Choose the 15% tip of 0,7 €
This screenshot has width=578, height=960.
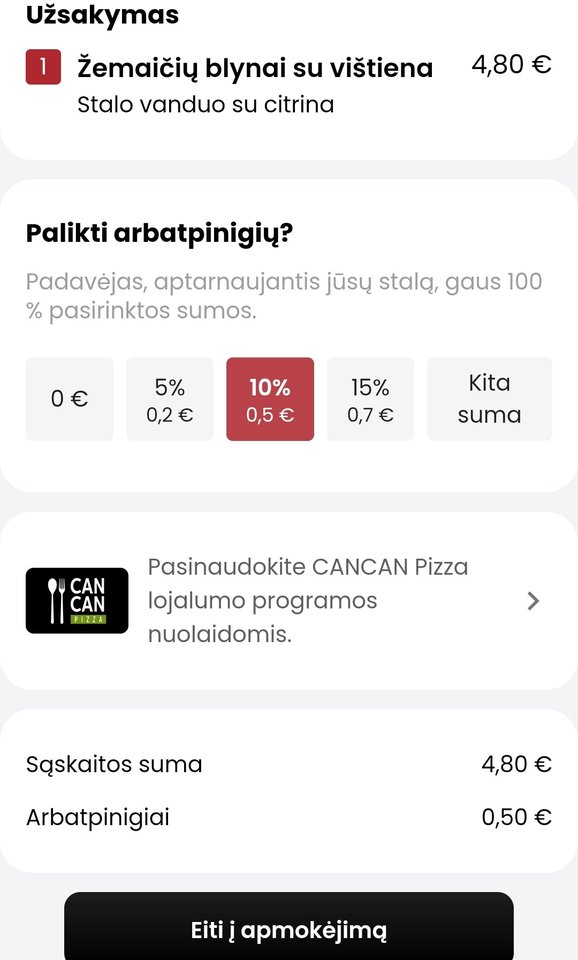[x=370, y=399]
